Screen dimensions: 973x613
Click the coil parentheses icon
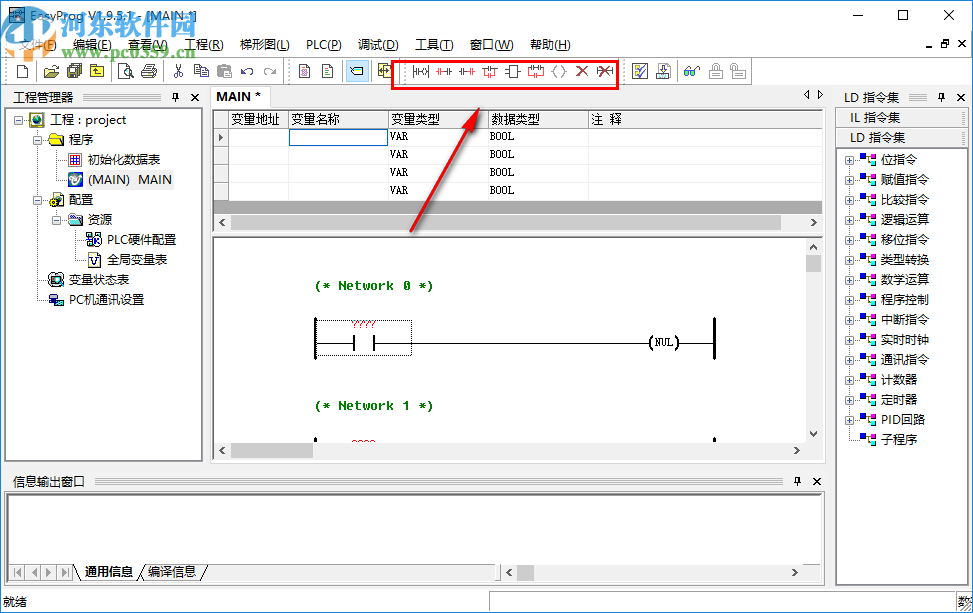(559, 72)
